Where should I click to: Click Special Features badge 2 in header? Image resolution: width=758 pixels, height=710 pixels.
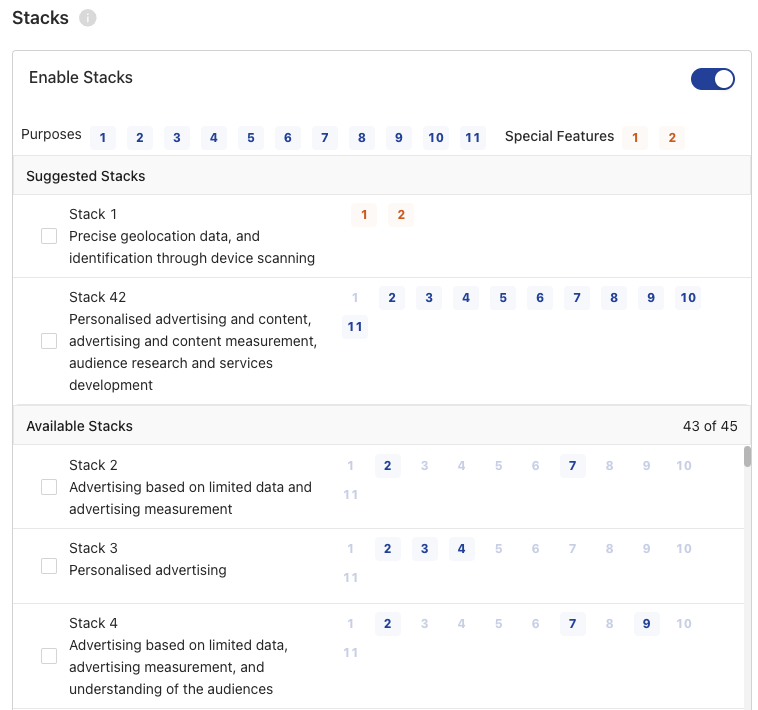pos(672,138)
